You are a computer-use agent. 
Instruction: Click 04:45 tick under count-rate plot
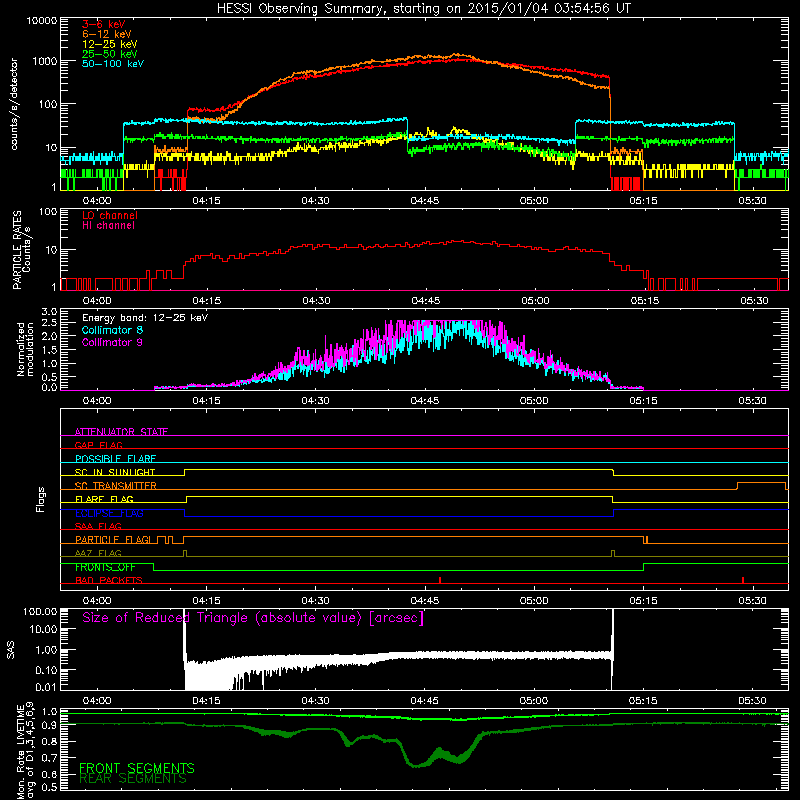(x=425, y=201)
